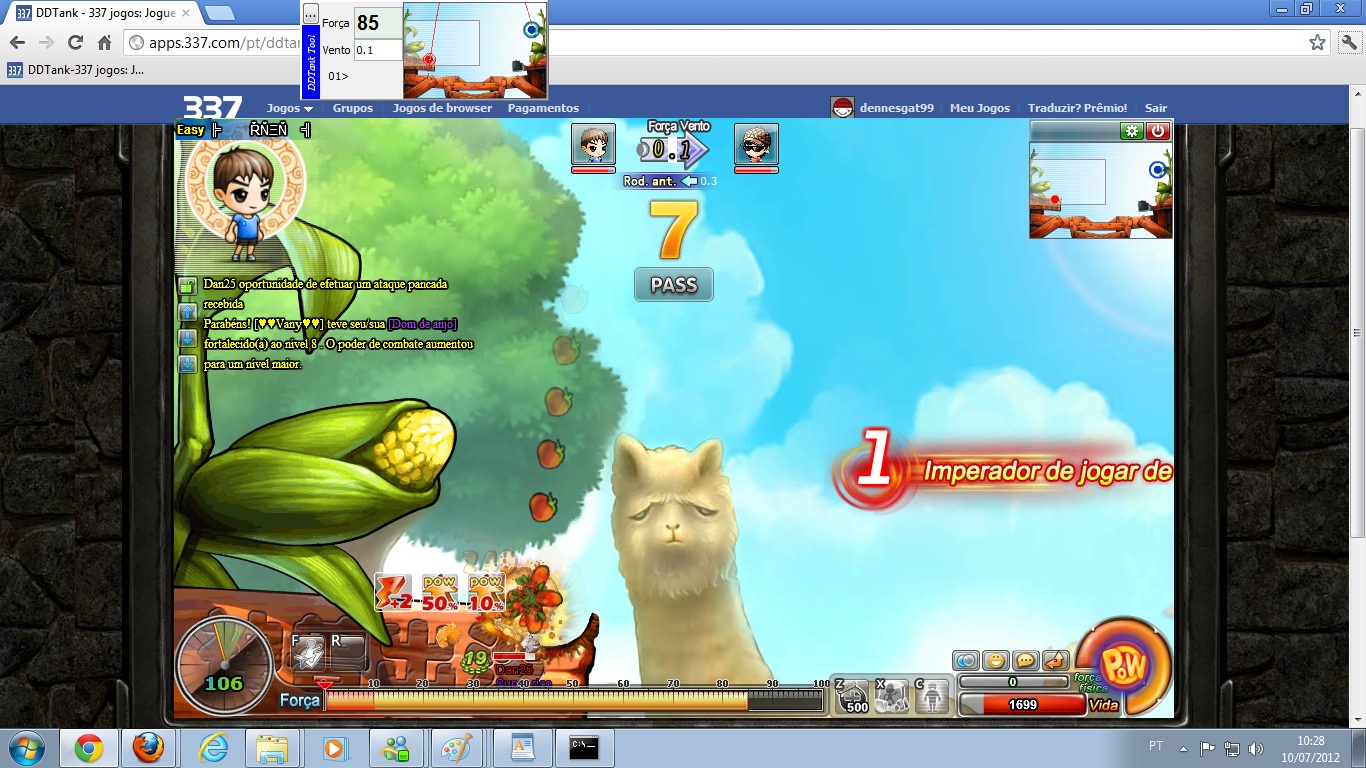The width and height of the screenshot is (1366, 768).
Task: Click the Dom de anjo chat link
Action: [423, 324]
